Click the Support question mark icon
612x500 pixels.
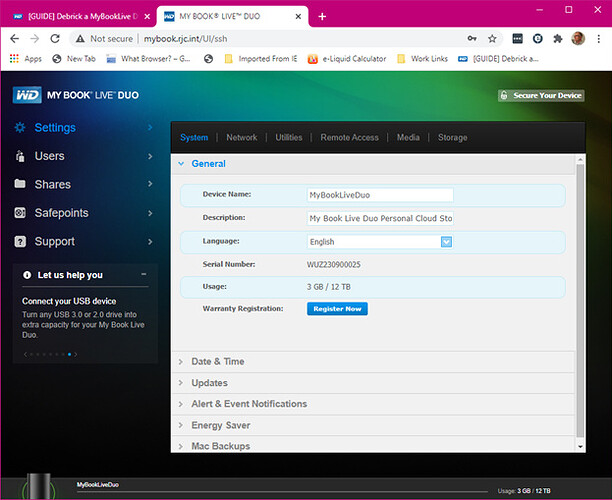click(20, 242)
